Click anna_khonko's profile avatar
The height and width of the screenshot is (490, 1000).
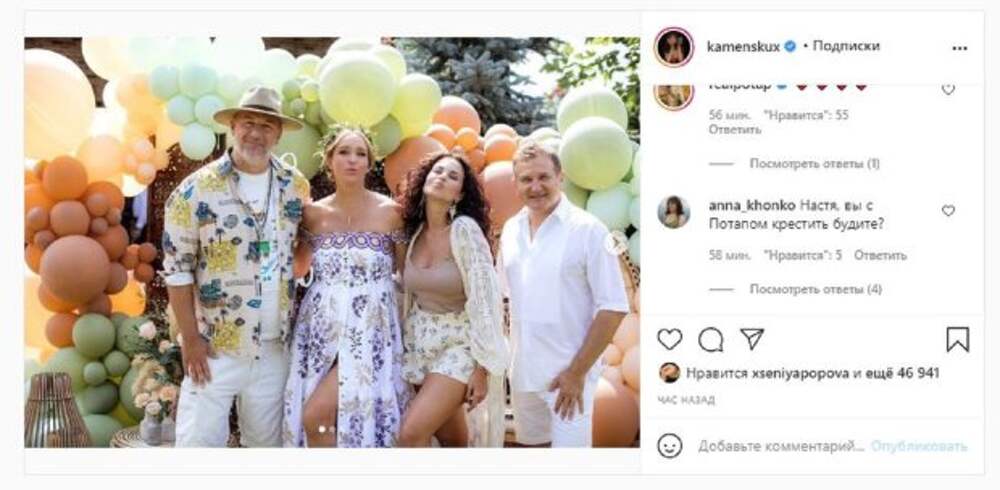[673, 212]
